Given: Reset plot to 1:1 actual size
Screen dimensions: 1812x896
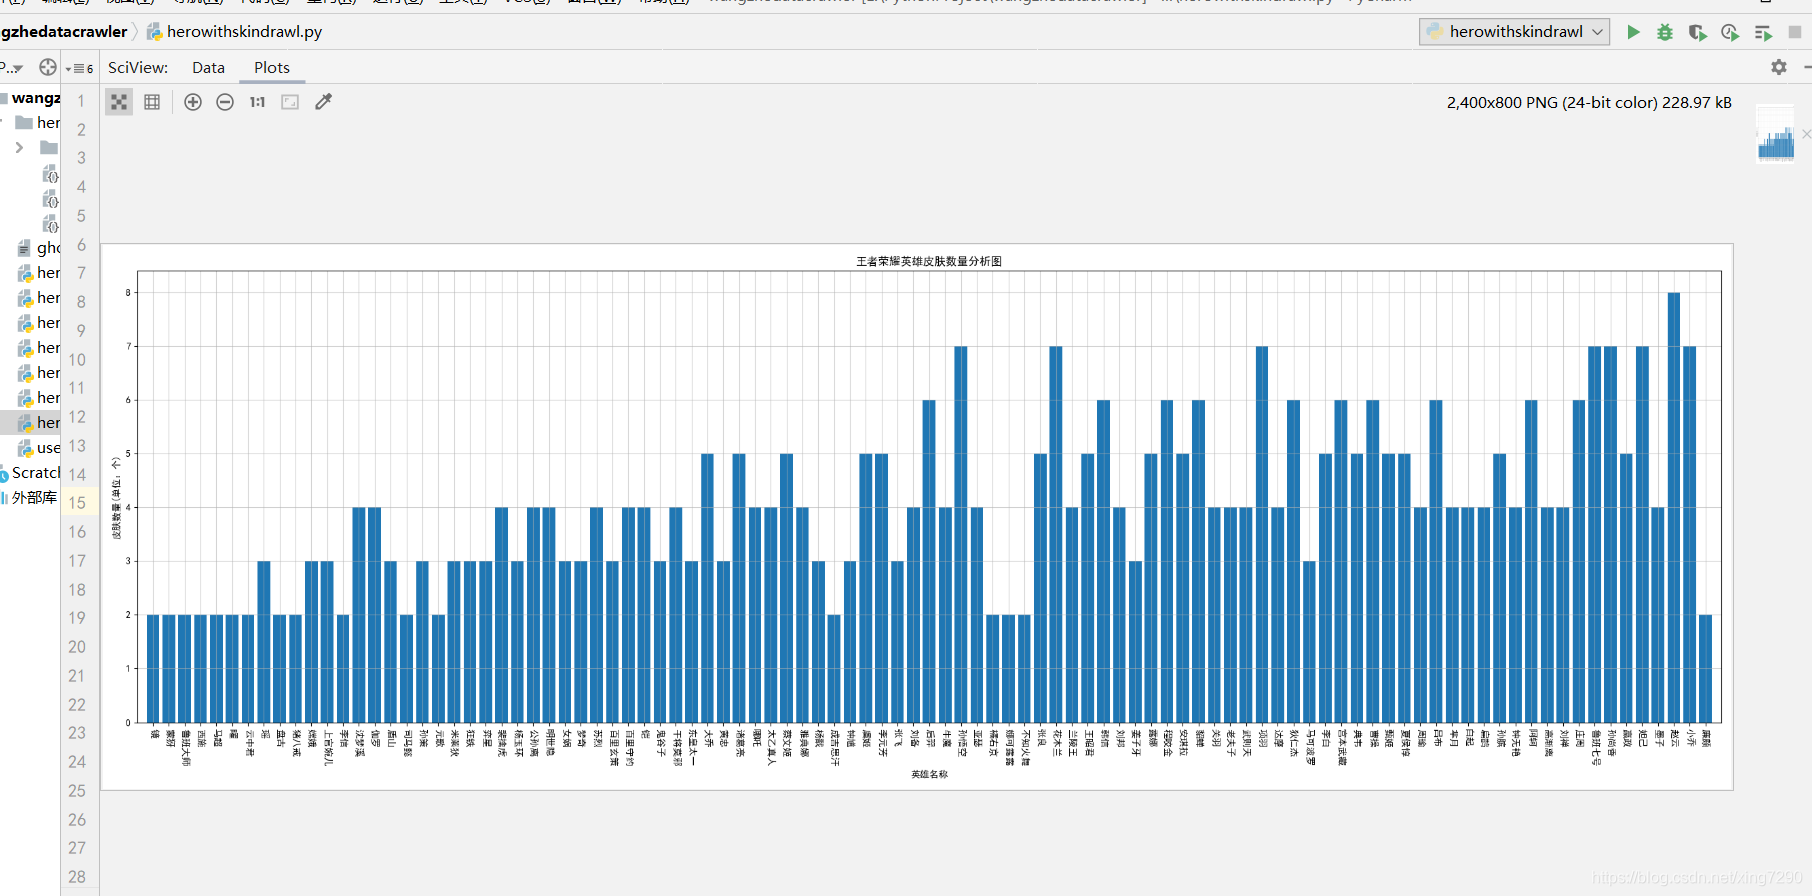Looking at the screenshot, I should coord(257,102).
